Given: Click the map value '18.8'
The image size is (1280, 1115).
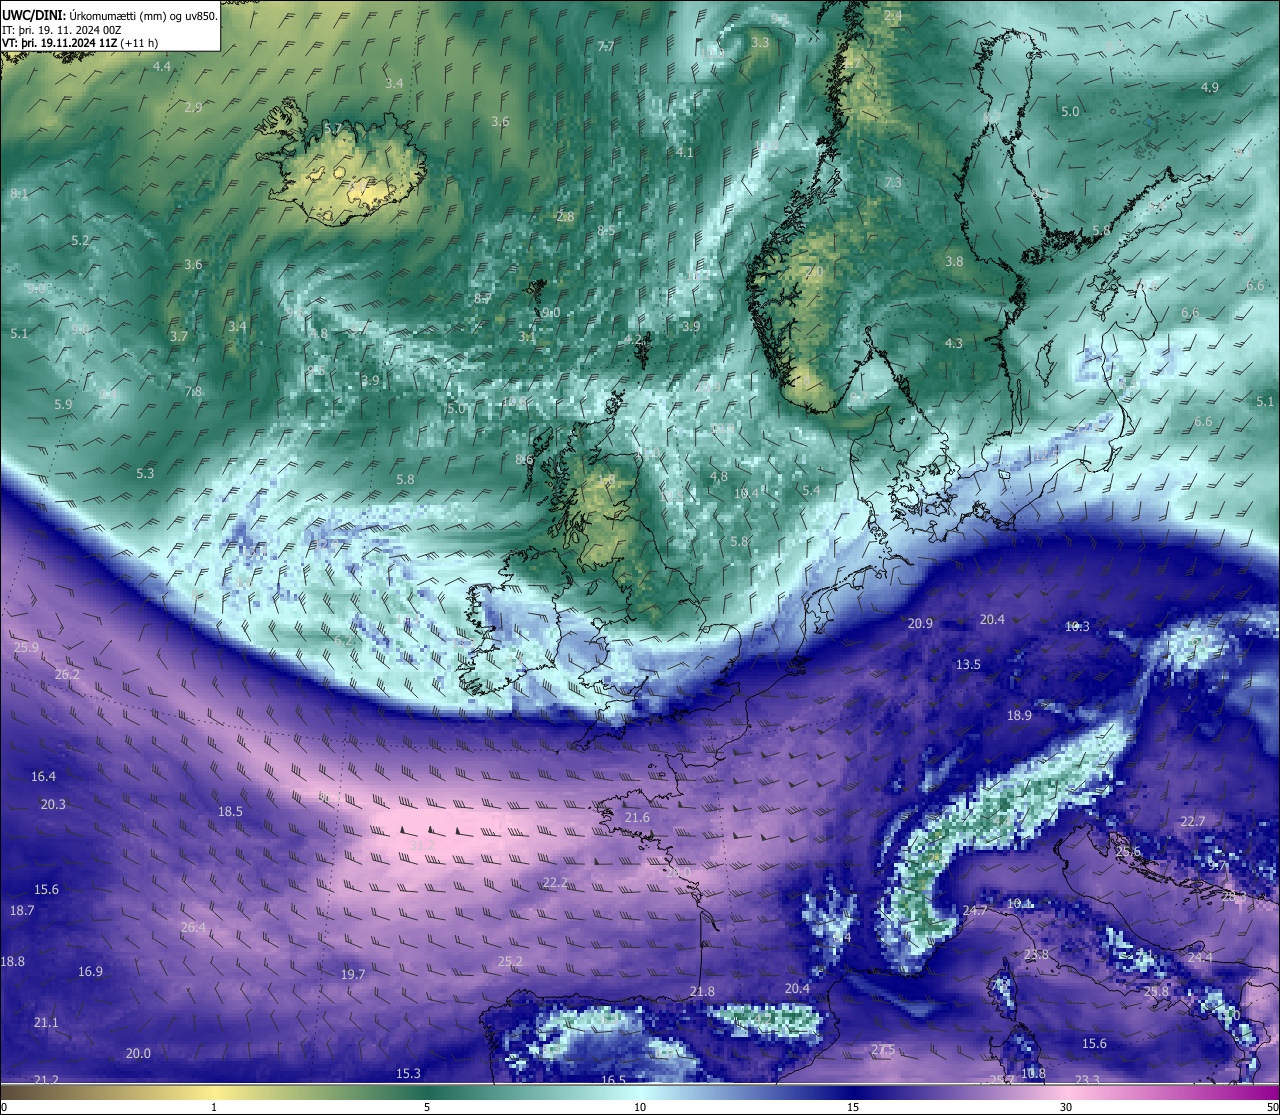Looking at the screenshot, I should pyautogui.click(x=12, y=961).
